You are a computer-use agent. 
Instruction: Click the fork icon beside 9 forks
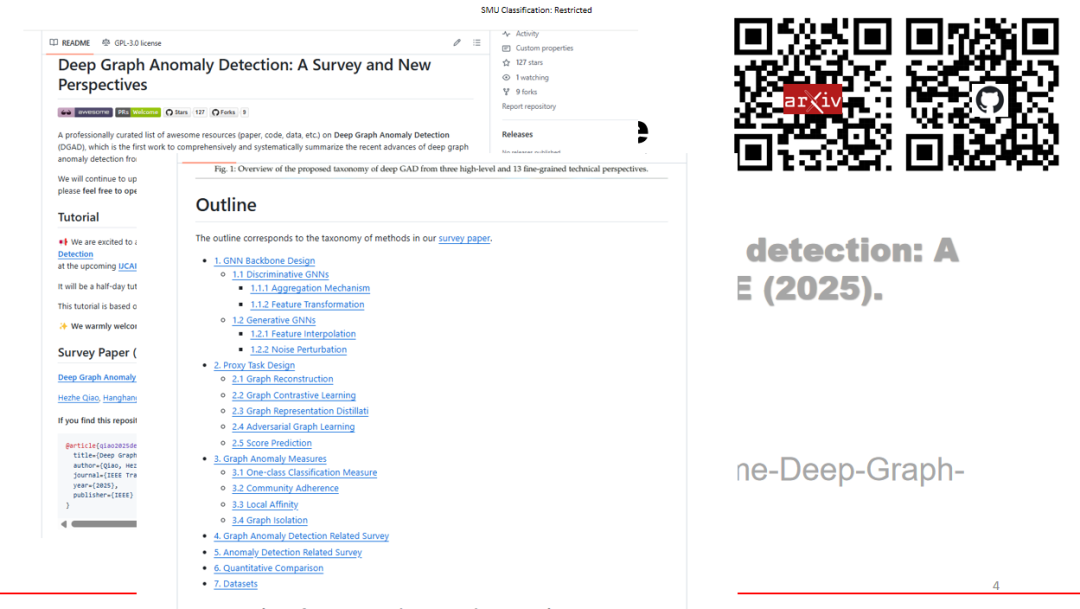tap(506, 92)
